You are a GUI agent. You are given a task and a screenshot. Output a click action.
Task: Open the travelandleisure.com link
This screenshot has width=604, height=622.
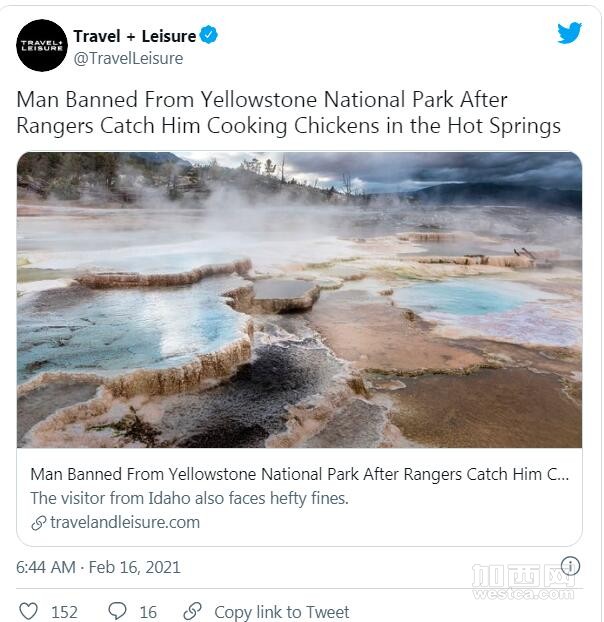point(125,522)
